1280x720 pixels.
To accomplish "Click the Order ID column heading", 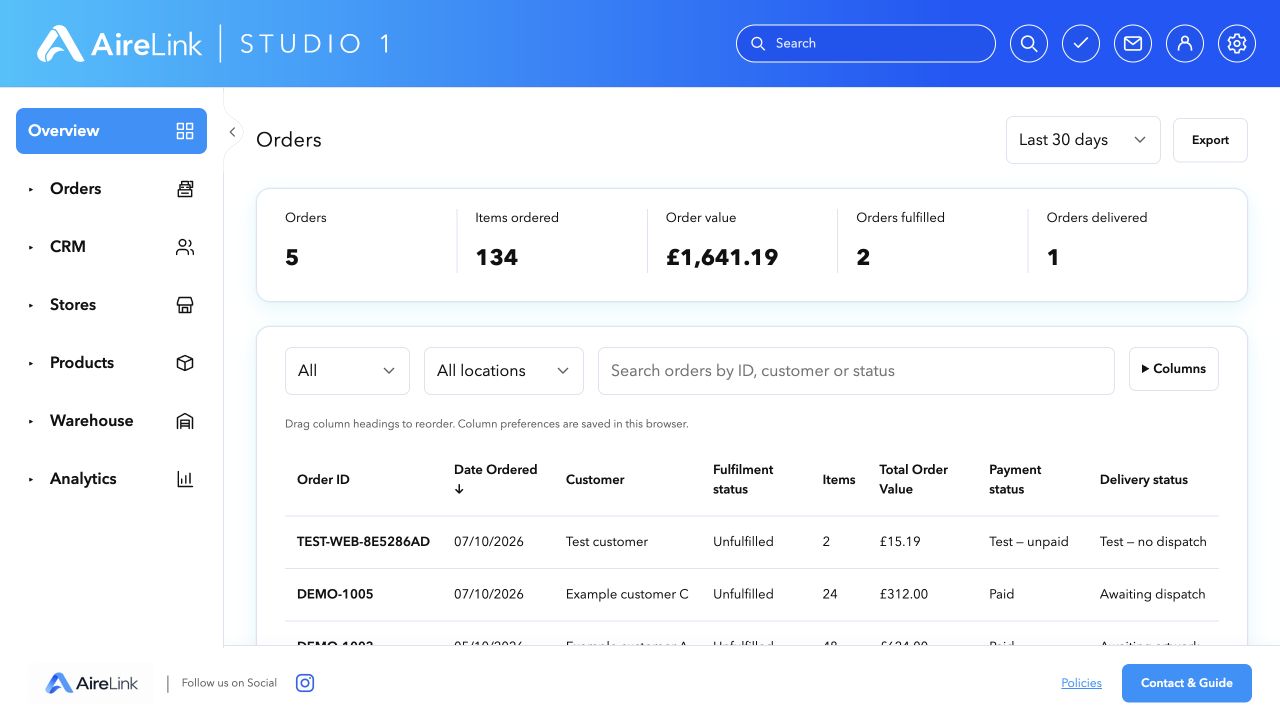I will 323,480.
